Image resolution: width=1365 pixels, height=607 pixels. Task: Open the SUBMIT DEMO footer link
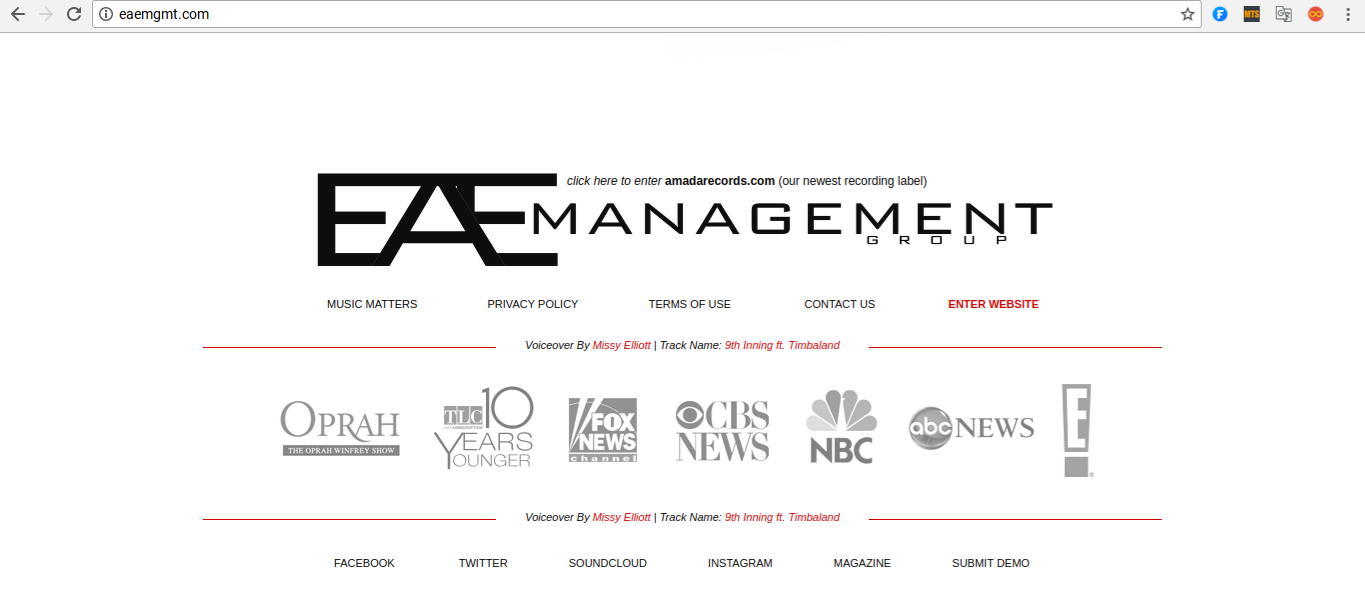coord(991,563)
